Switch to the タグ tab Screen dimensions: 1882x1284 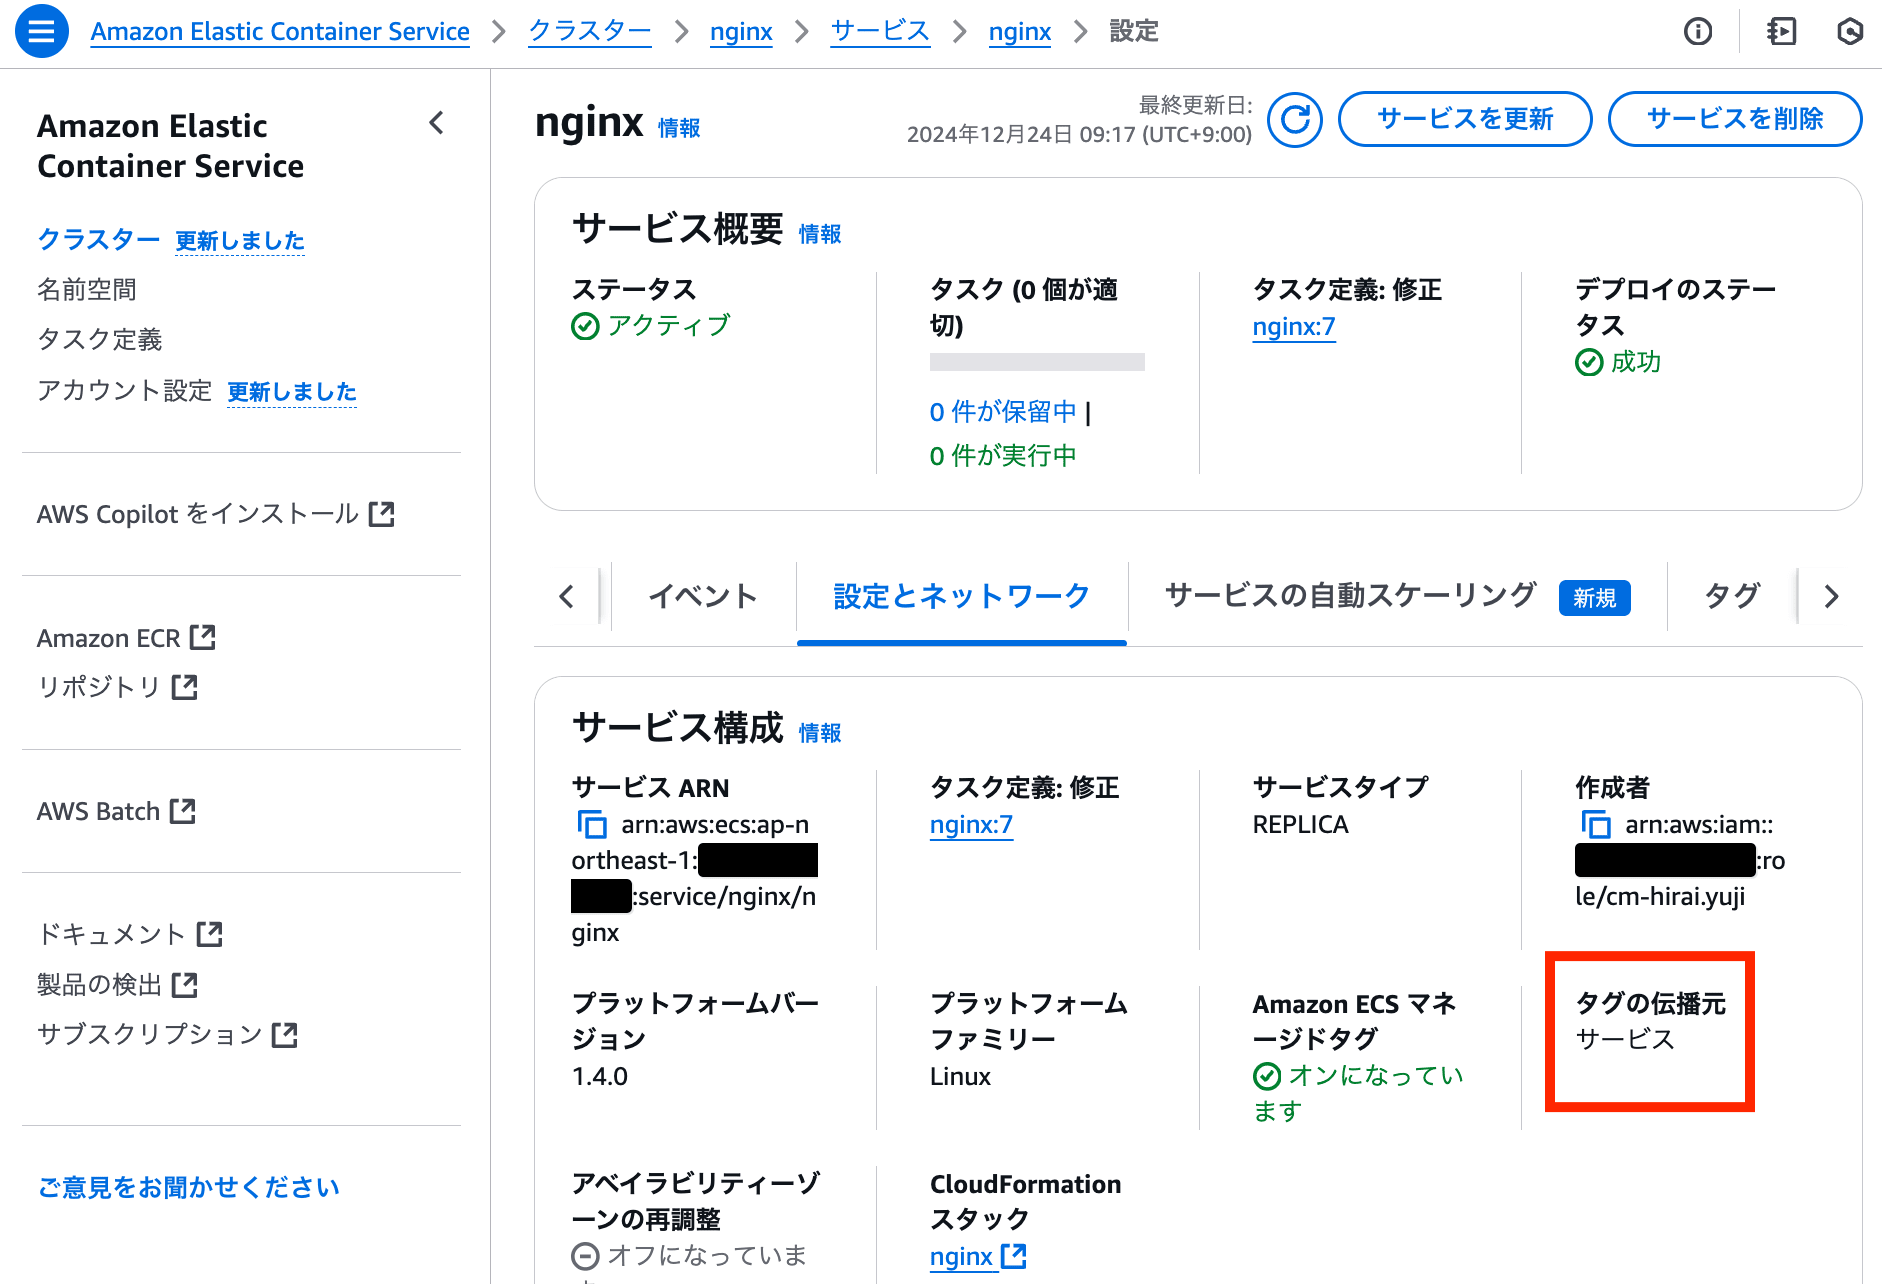1732,596
